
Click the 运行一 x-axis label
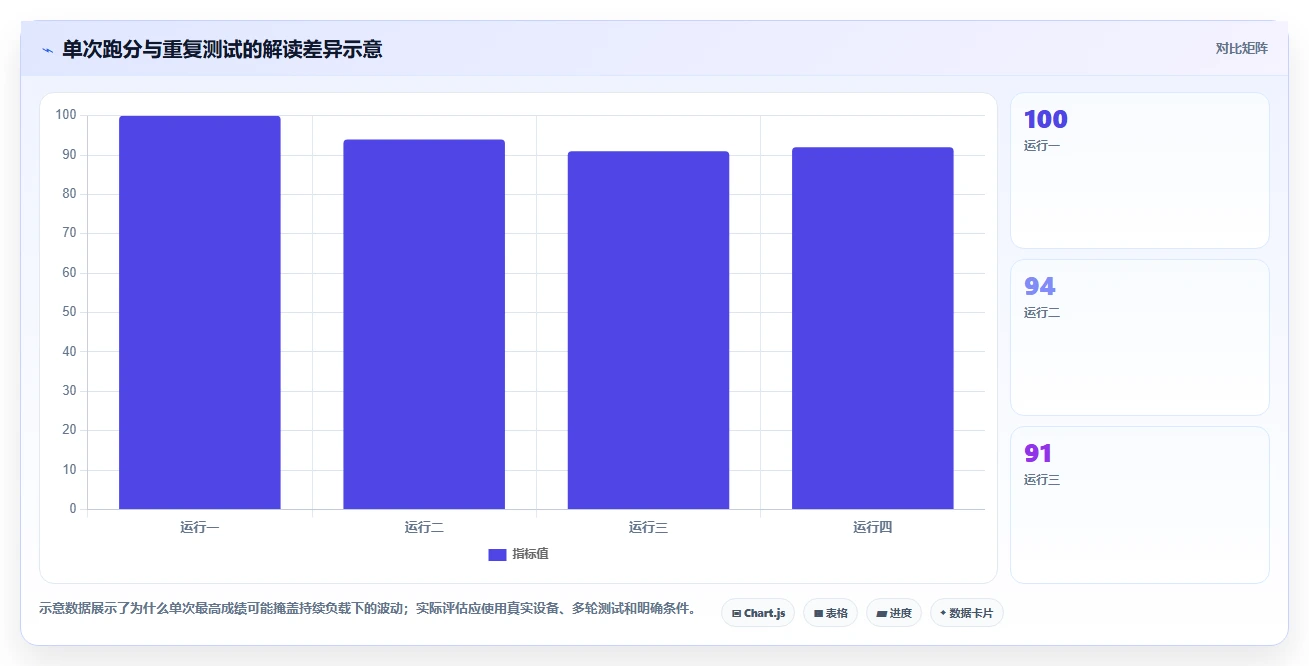pyautogui.click(x=200, y=527)
